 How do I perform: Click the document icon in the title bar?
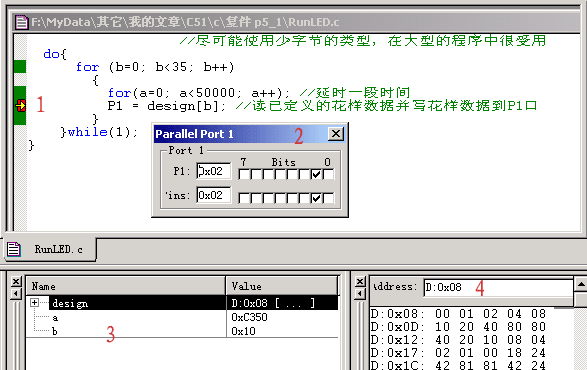pyautogui.click(x=21, y=22)
